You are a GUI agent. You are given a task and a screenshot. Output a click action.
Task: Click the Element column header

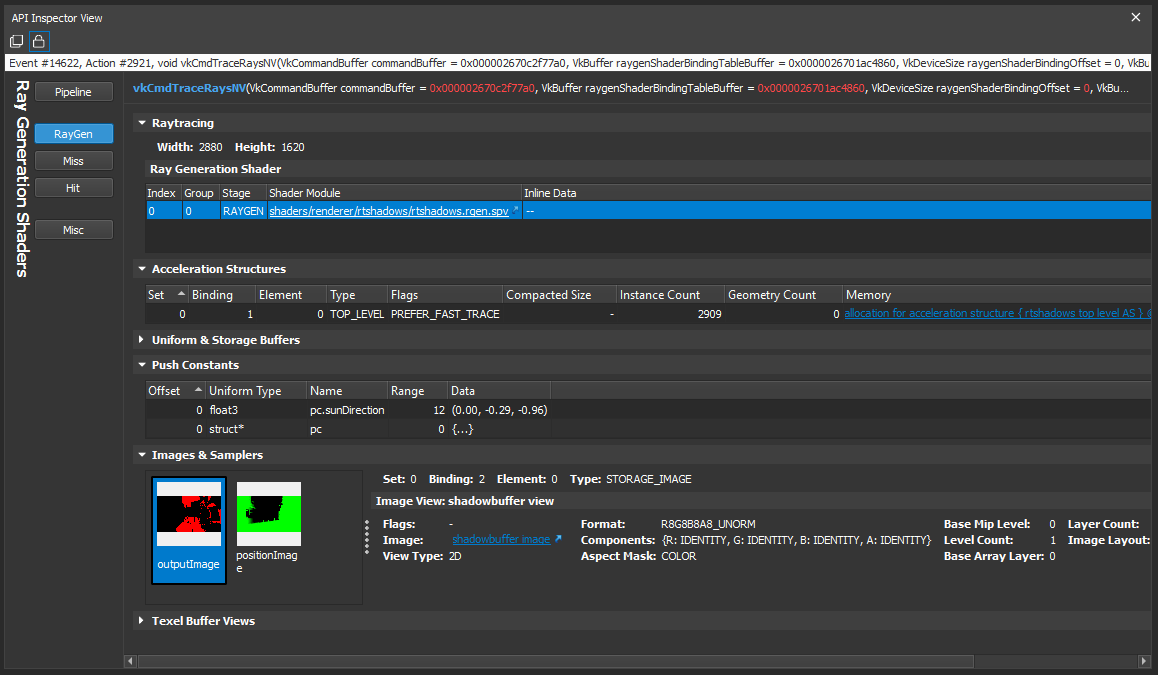click(291, 295)
